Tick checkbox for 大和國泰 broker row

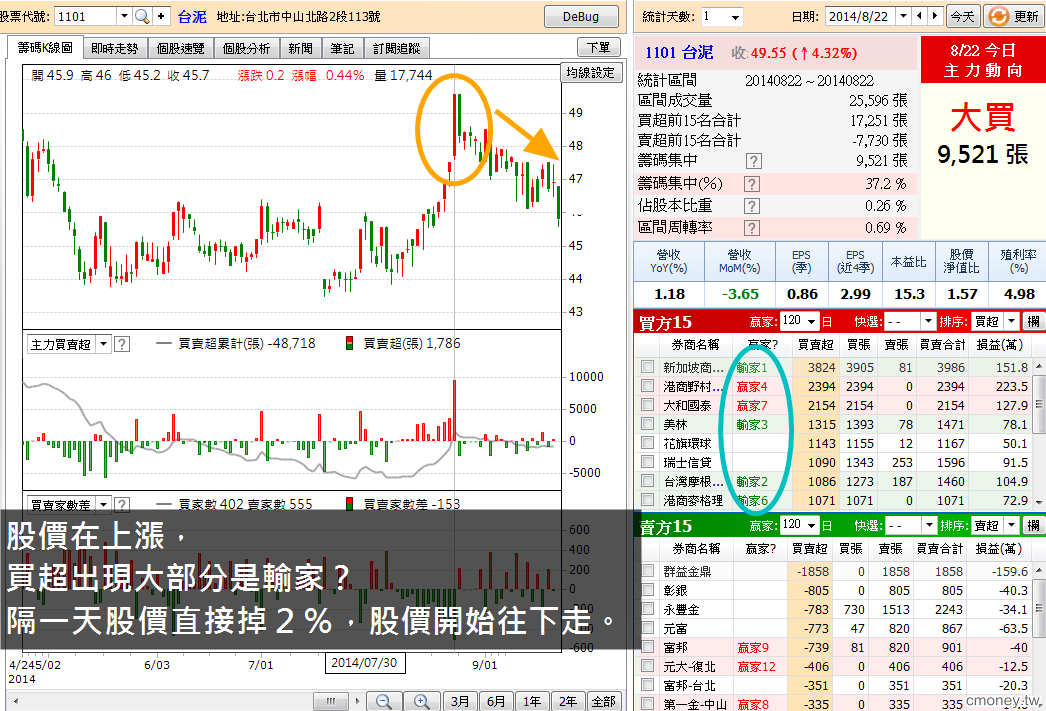[x=647, y=404]
